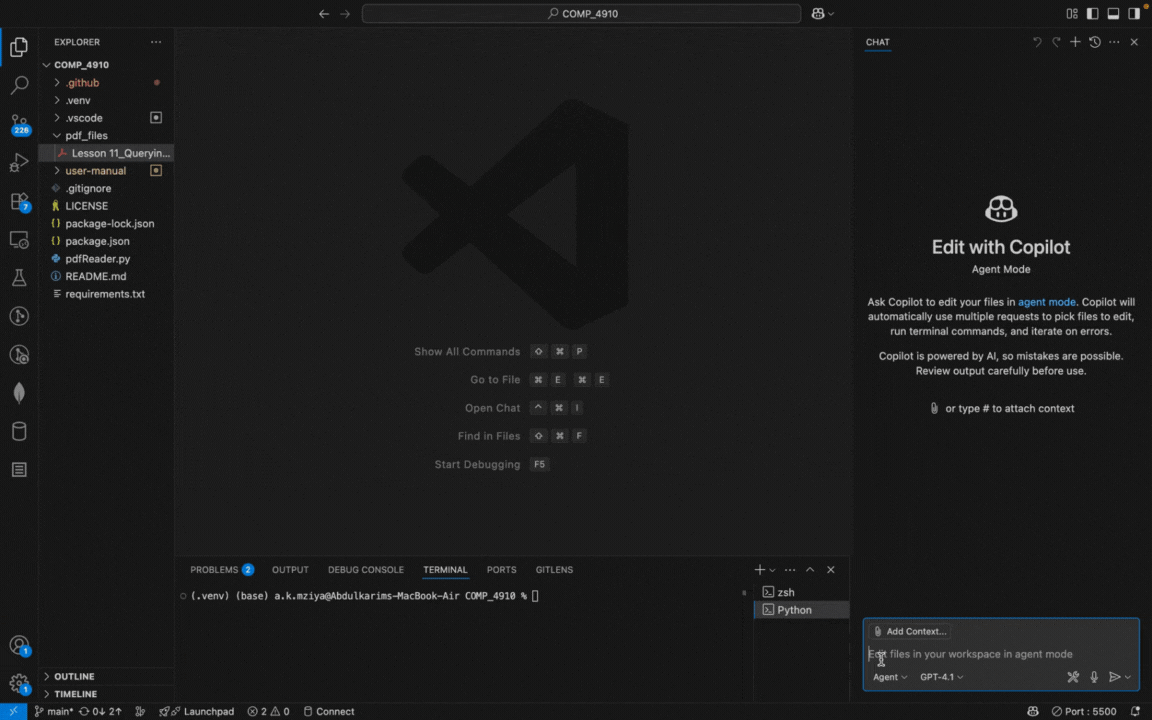Open the Extensions view in activity bar
Image resolution: width=1152 pixels, height=720 pixels.
(19, 202)
